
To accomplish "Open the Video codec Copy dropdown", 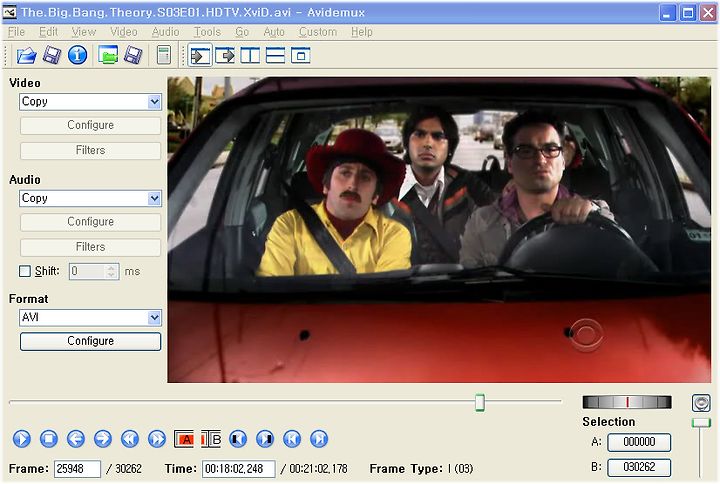I will 90,101.
